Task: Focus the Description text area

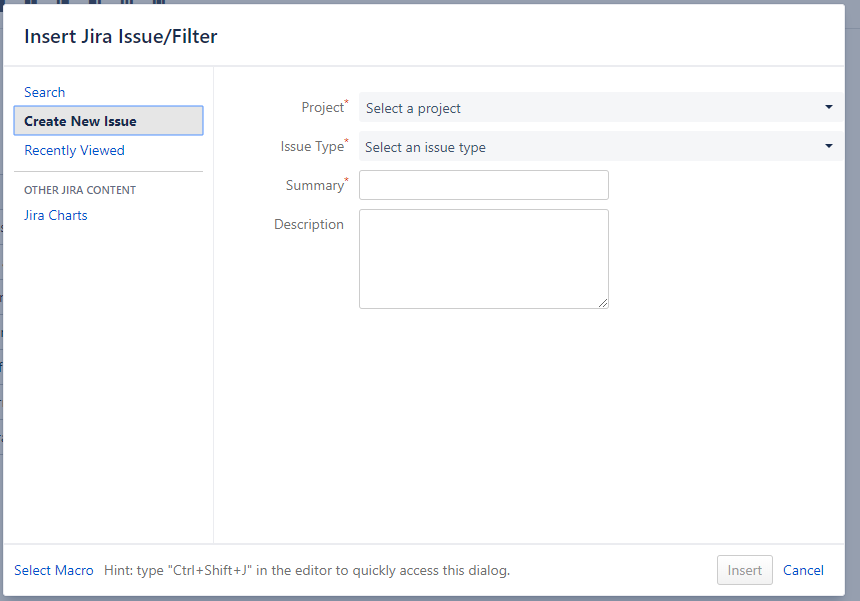Action: click(x=484, y=259)
